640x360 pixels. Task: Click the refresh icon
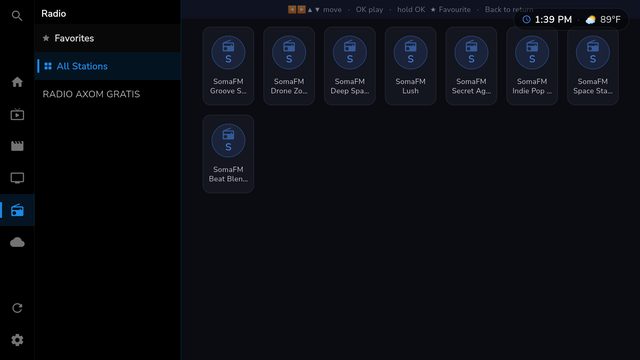click(17, 308)
